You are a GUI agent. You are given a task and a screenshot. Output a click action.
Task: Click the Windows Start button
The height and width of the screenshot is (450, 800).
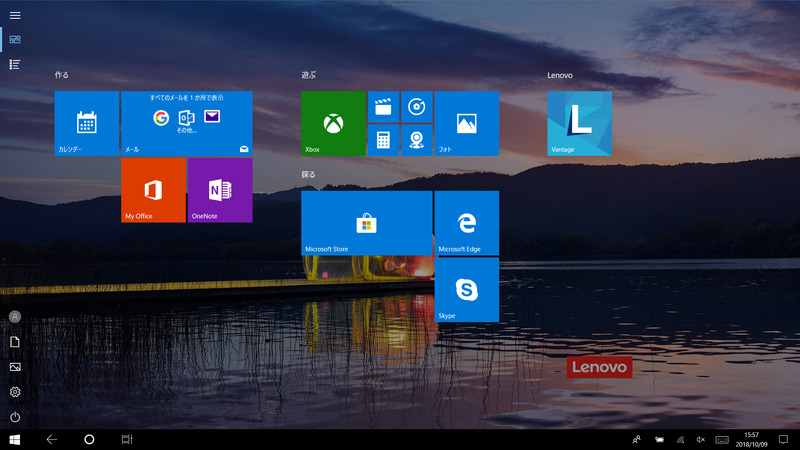pyautogui.click(x=15, y=439)
